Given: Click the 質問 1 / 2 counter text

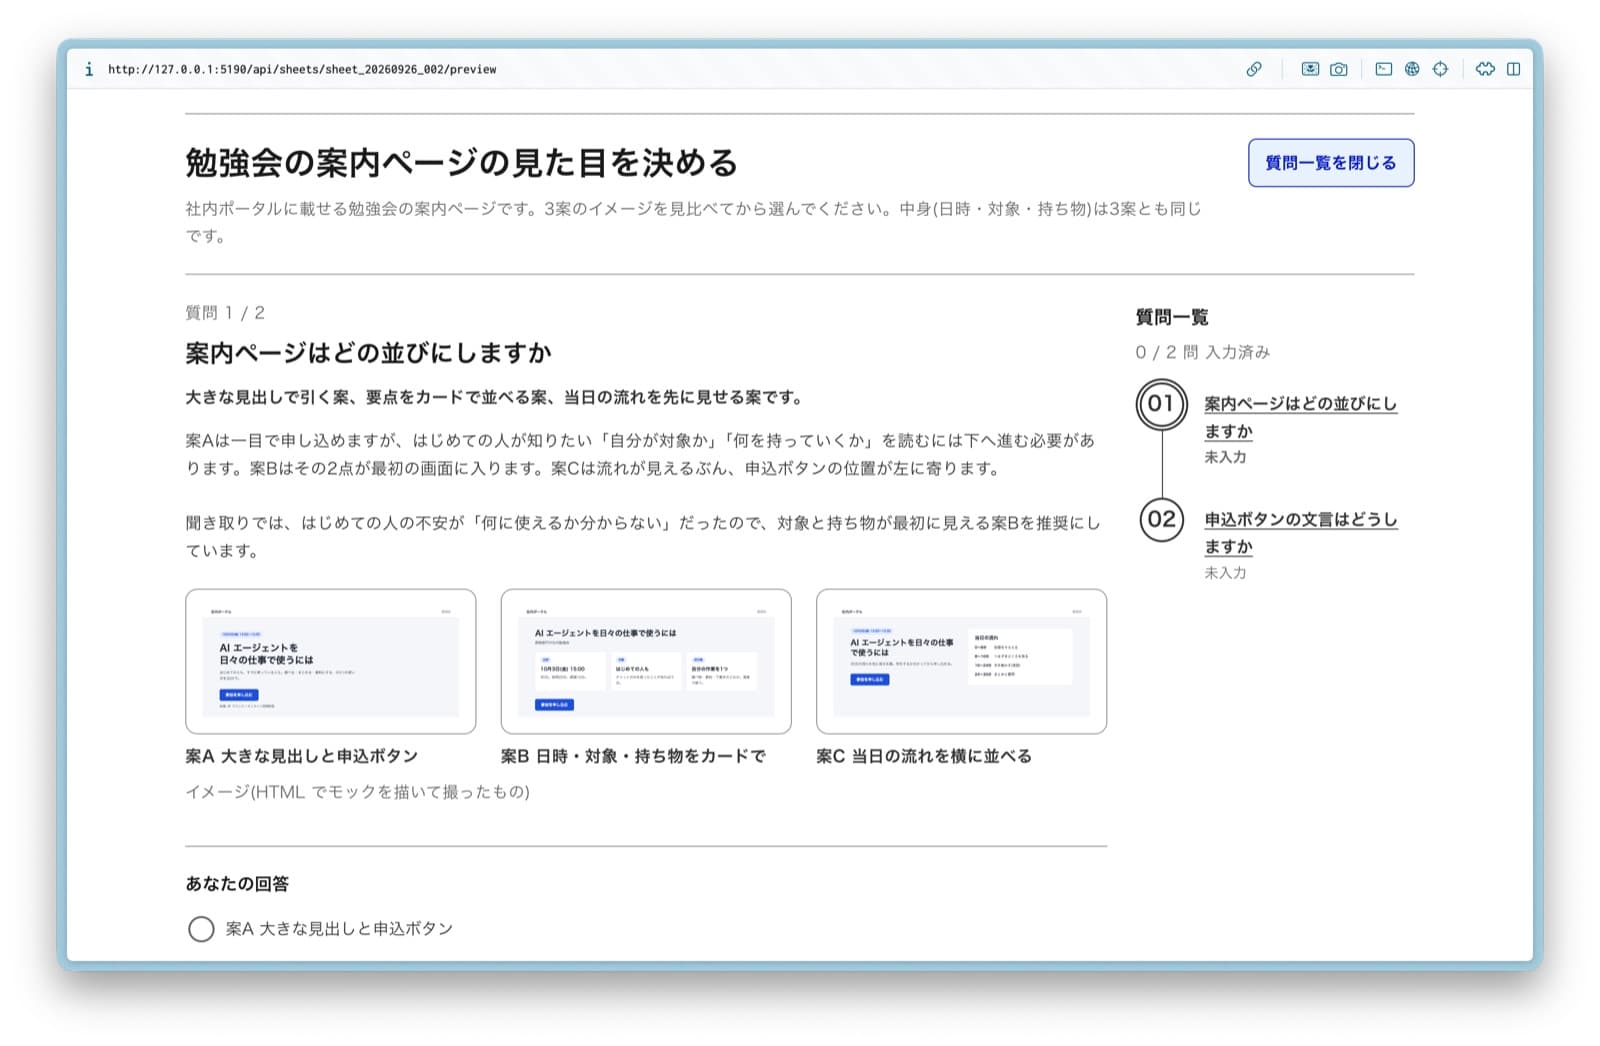Looking at the screenshot, I should (225, 313).
